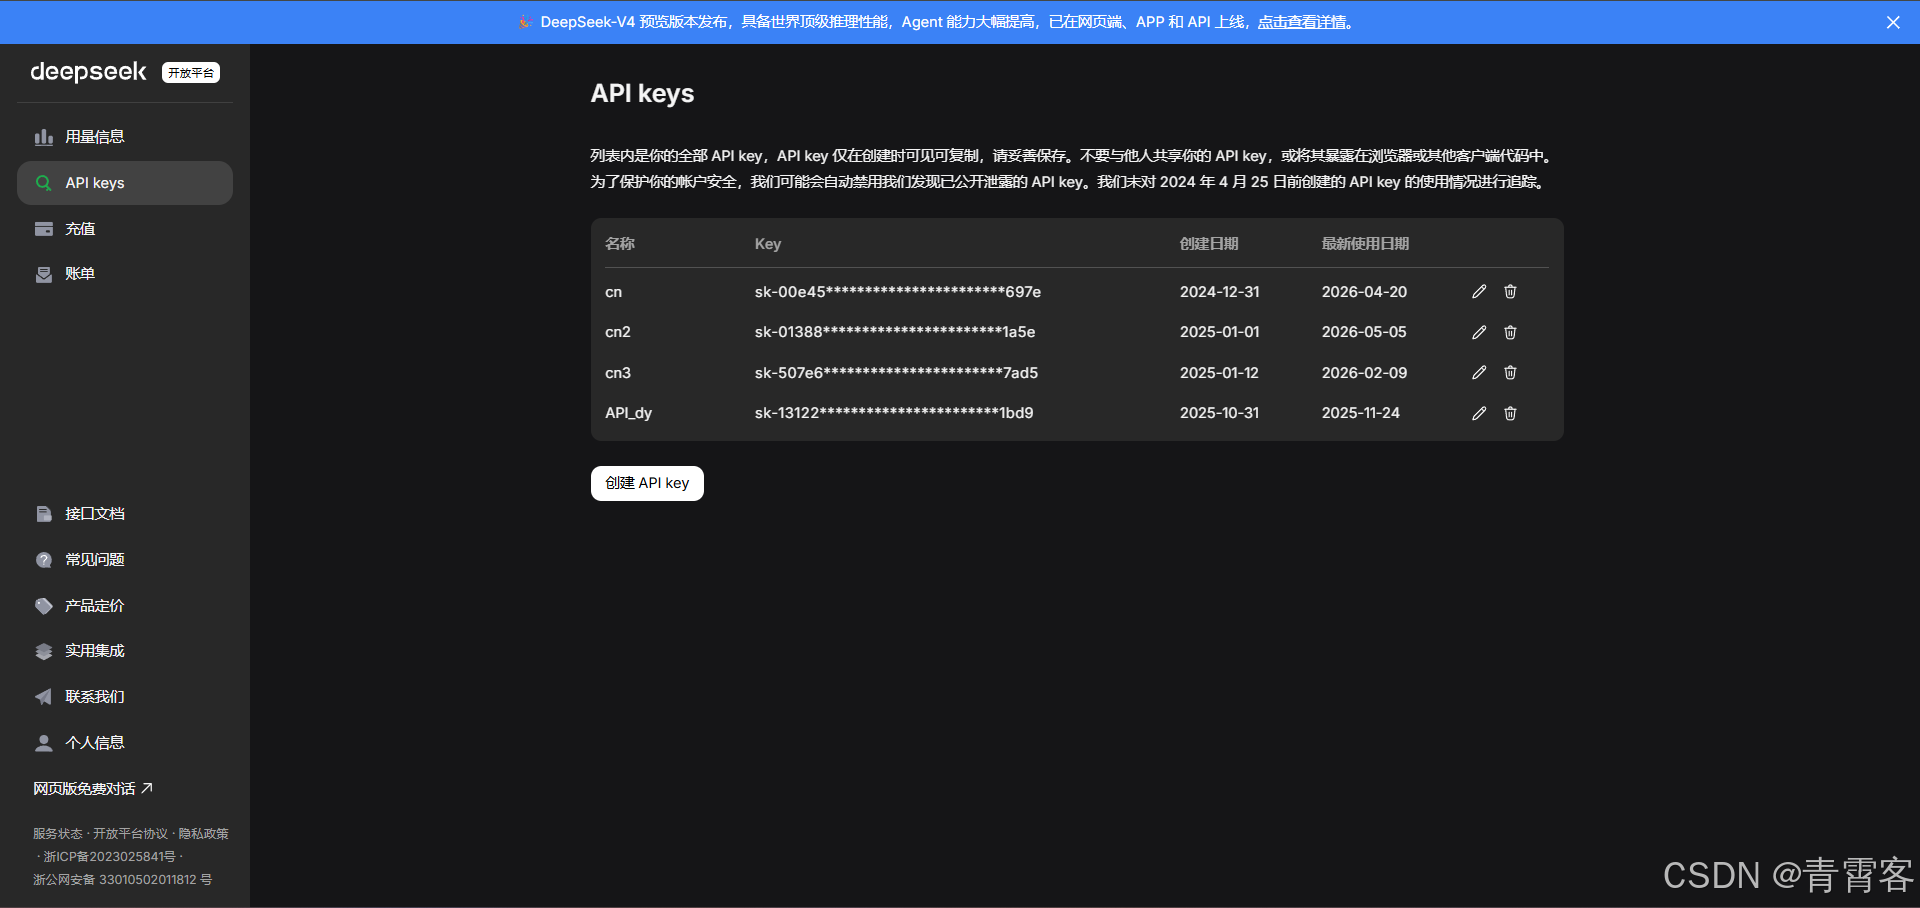Click the edit pencil for key cn

(1479, 292)
